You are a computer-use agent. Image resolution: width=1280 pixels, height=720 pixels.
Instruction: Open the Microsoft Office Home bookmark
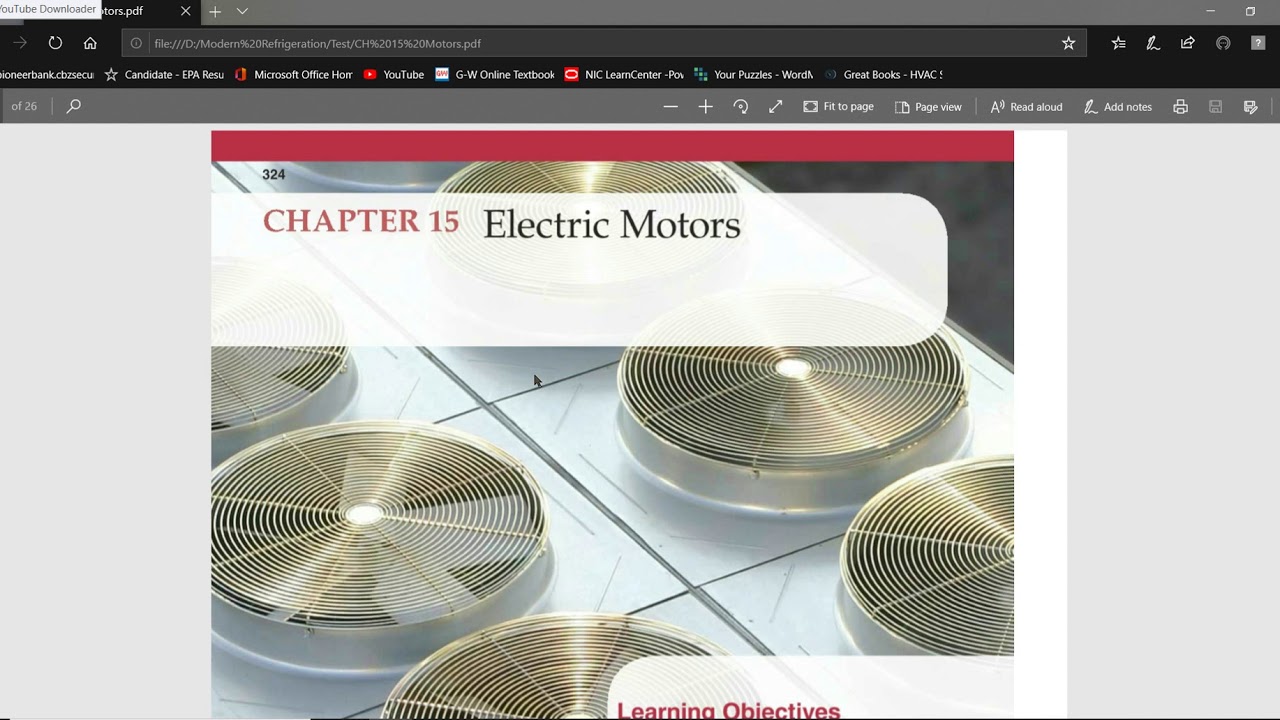293,74
